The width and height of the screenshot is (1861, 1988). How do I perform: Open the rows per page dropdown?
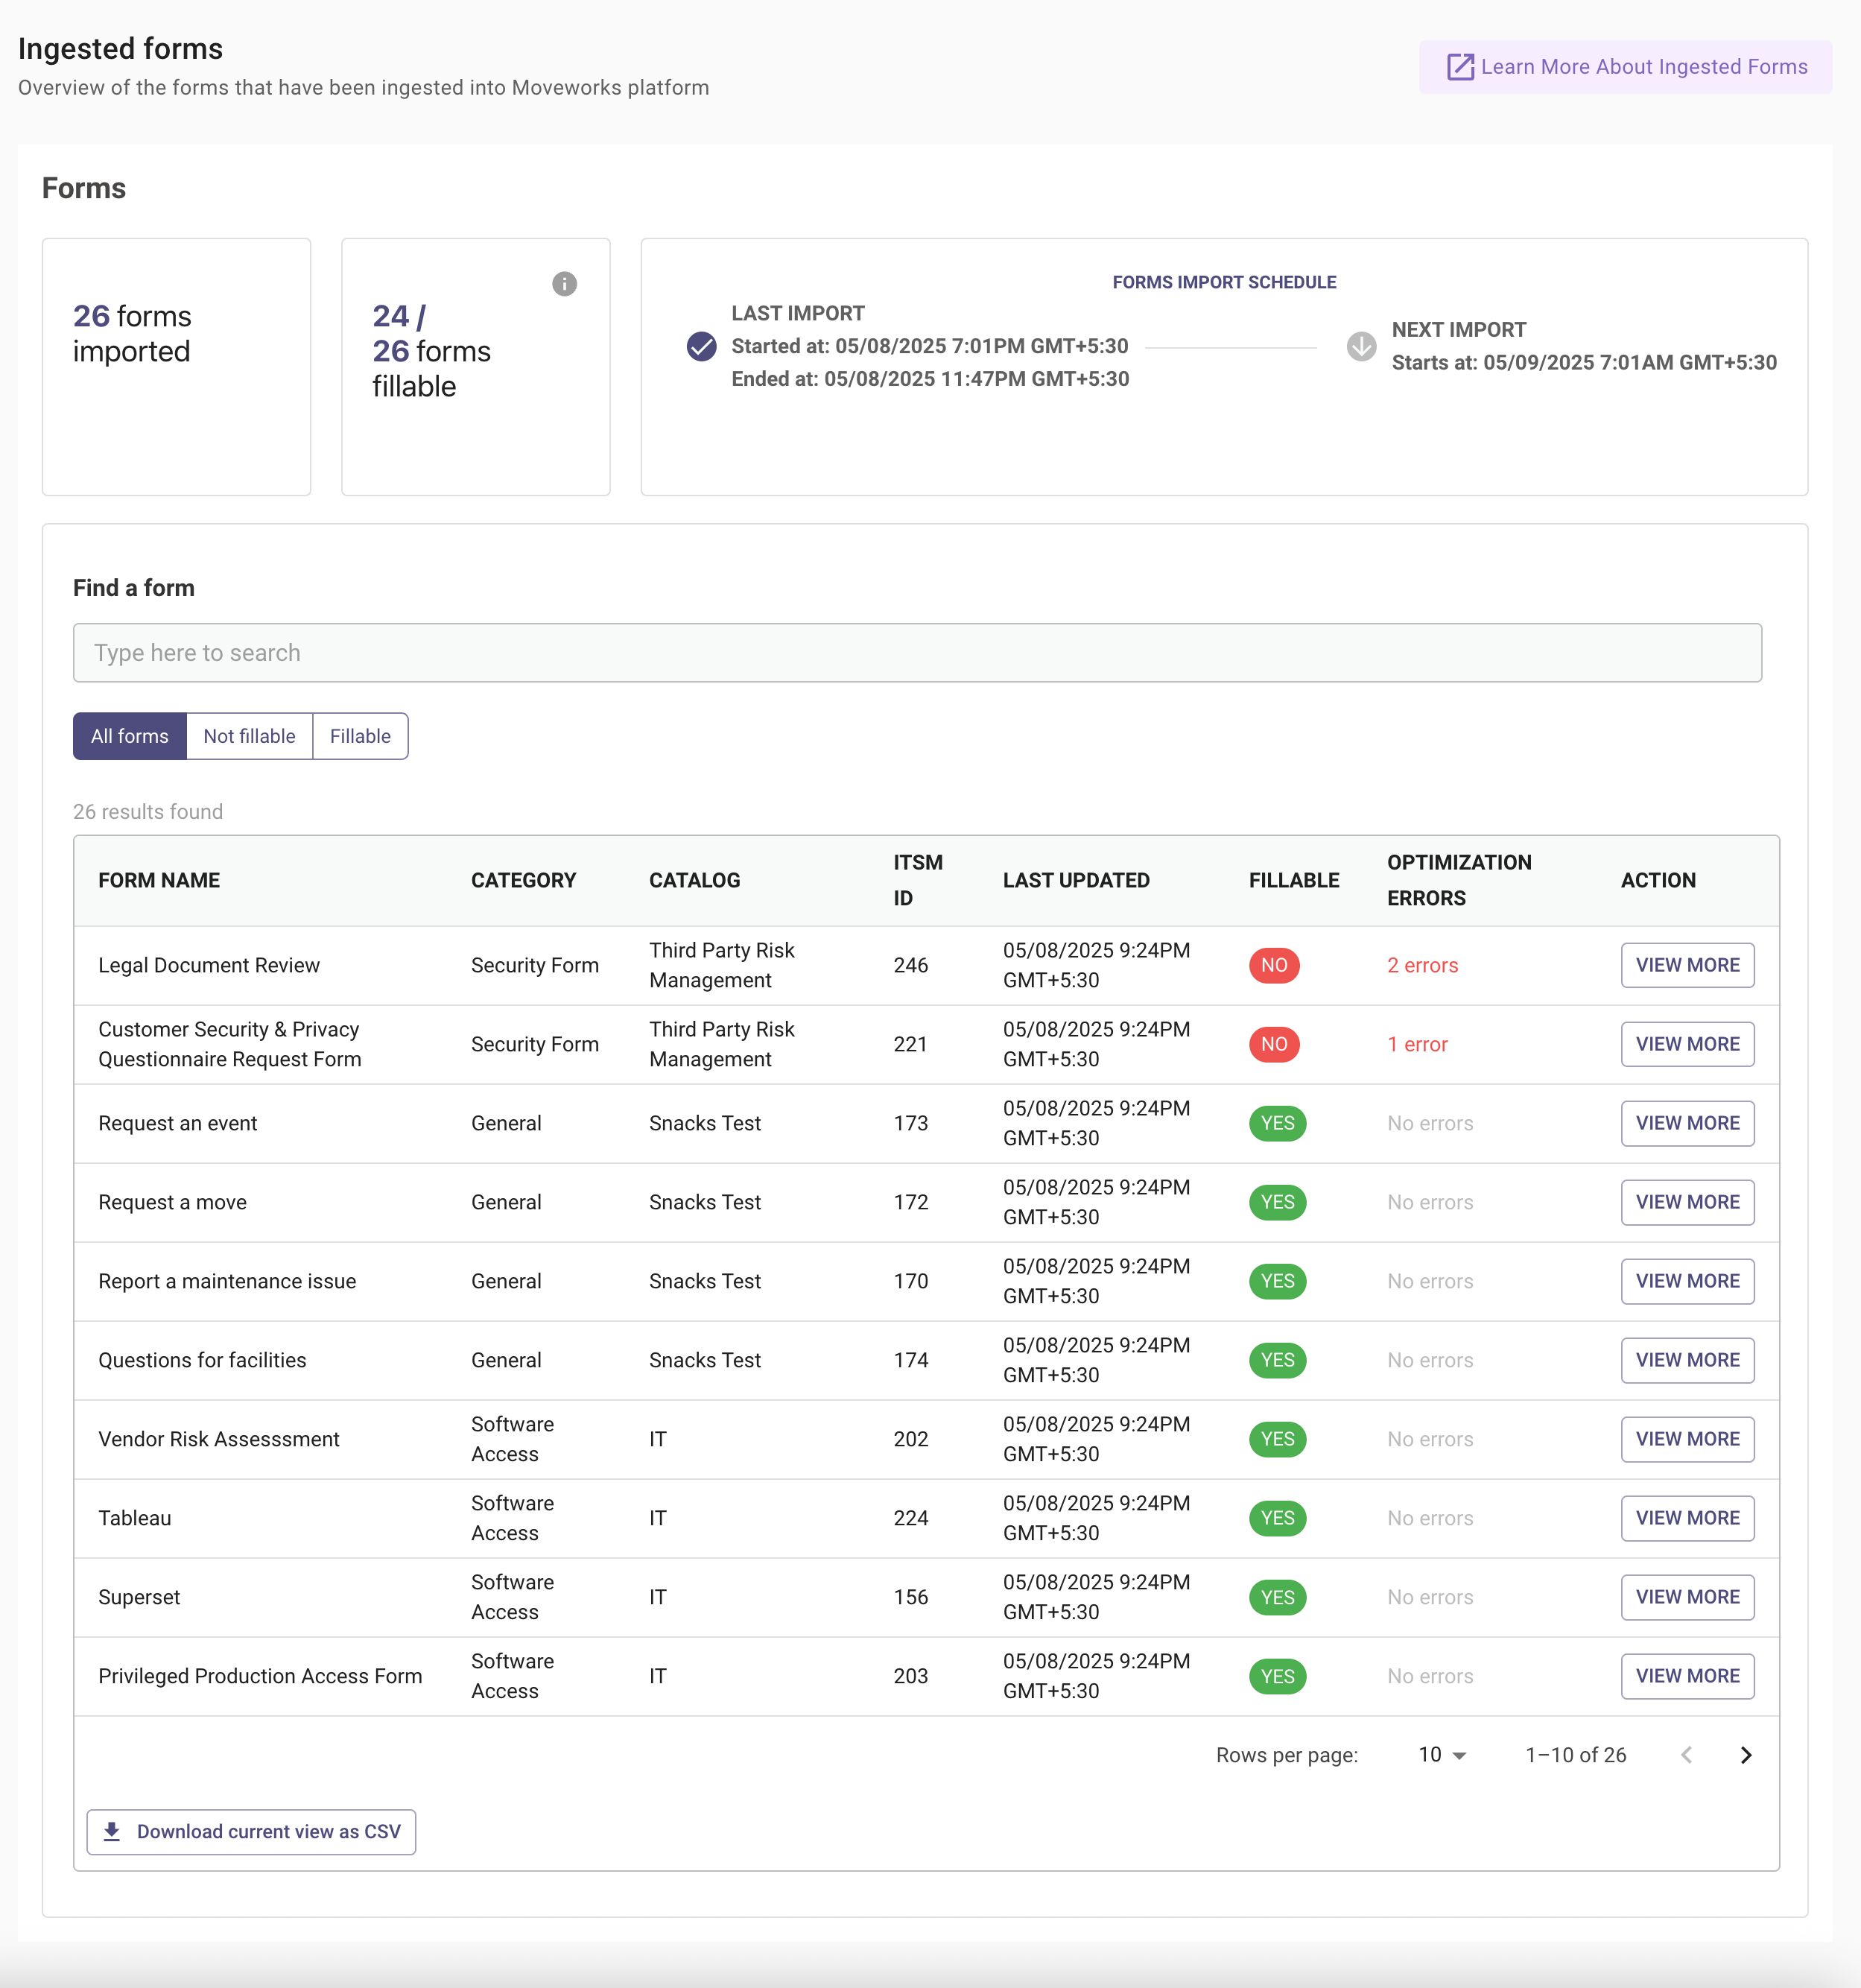pyautogui.click(x=1441, y=1755)
